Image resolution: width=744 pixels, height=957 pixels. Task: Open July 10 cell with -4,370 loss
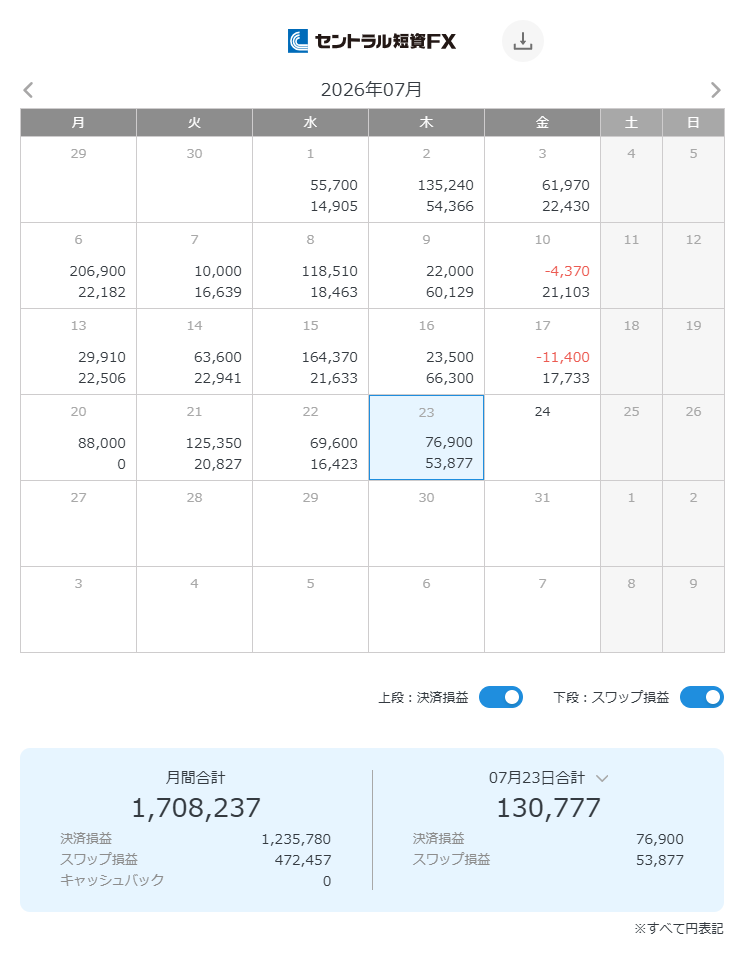pyautogui.click(x=543, y=265)
